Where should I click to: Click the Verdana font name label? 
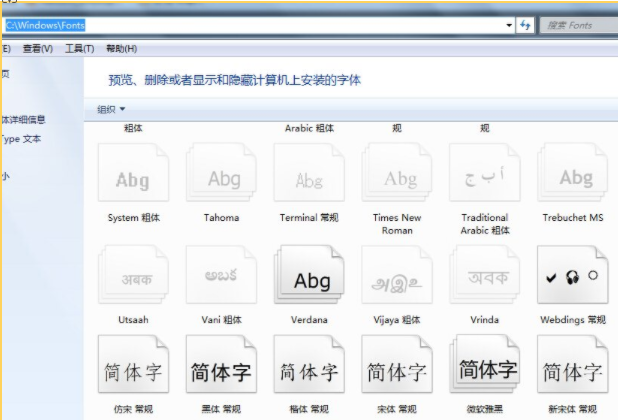[x=309, y=320]
